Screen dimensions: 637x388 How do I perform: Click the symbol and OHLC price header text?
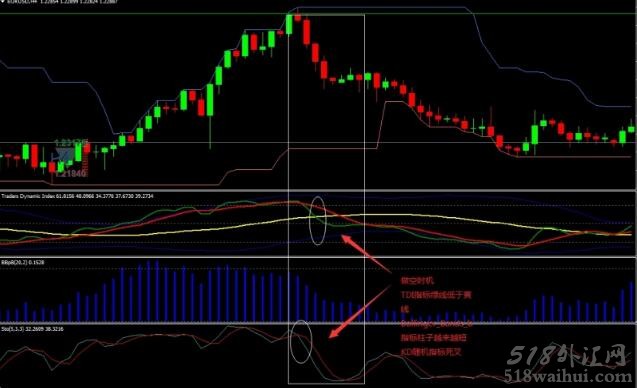pyautogui.click(x=62, y=2)
